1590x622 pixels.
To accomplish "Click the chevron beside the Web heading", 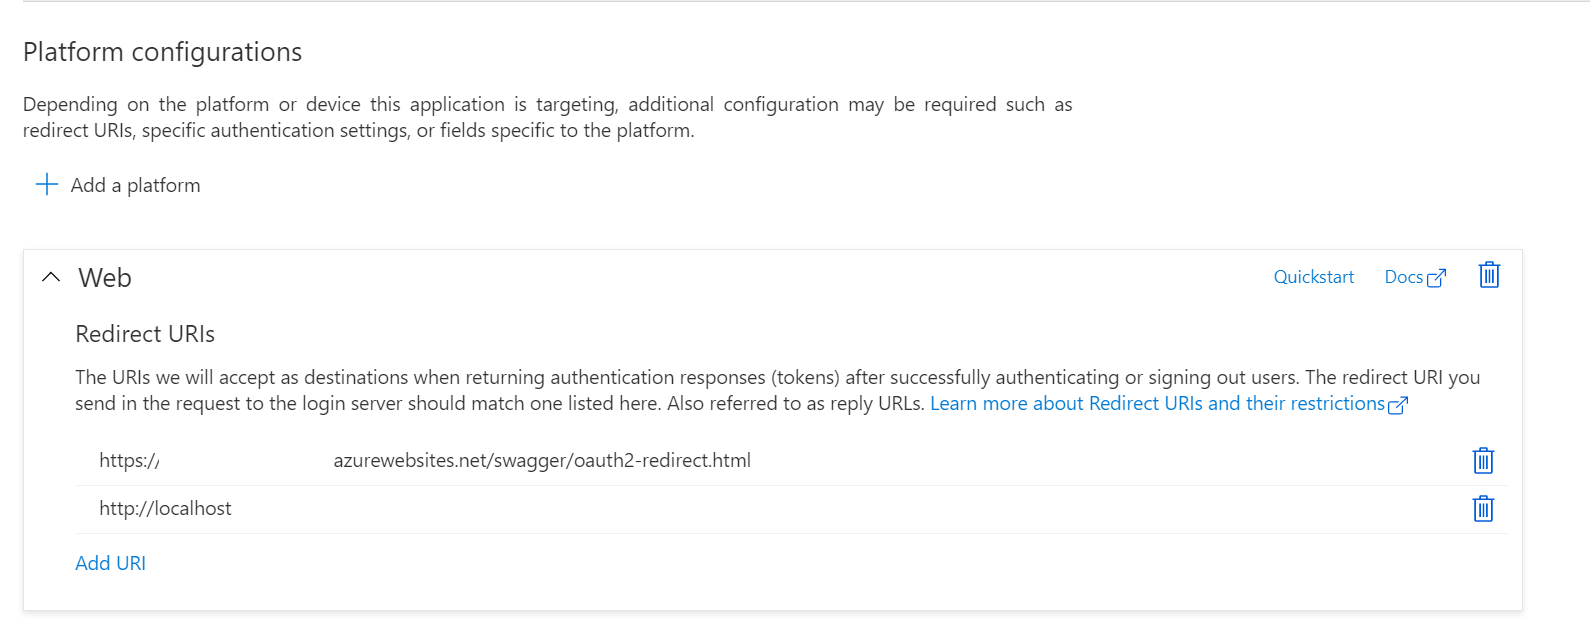I will click(x=50, y=277).
